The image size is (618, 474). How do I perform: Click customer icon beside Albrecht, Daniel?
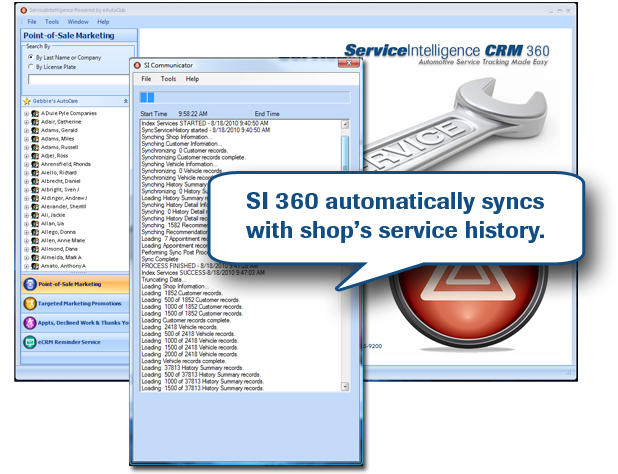[35, 181]
